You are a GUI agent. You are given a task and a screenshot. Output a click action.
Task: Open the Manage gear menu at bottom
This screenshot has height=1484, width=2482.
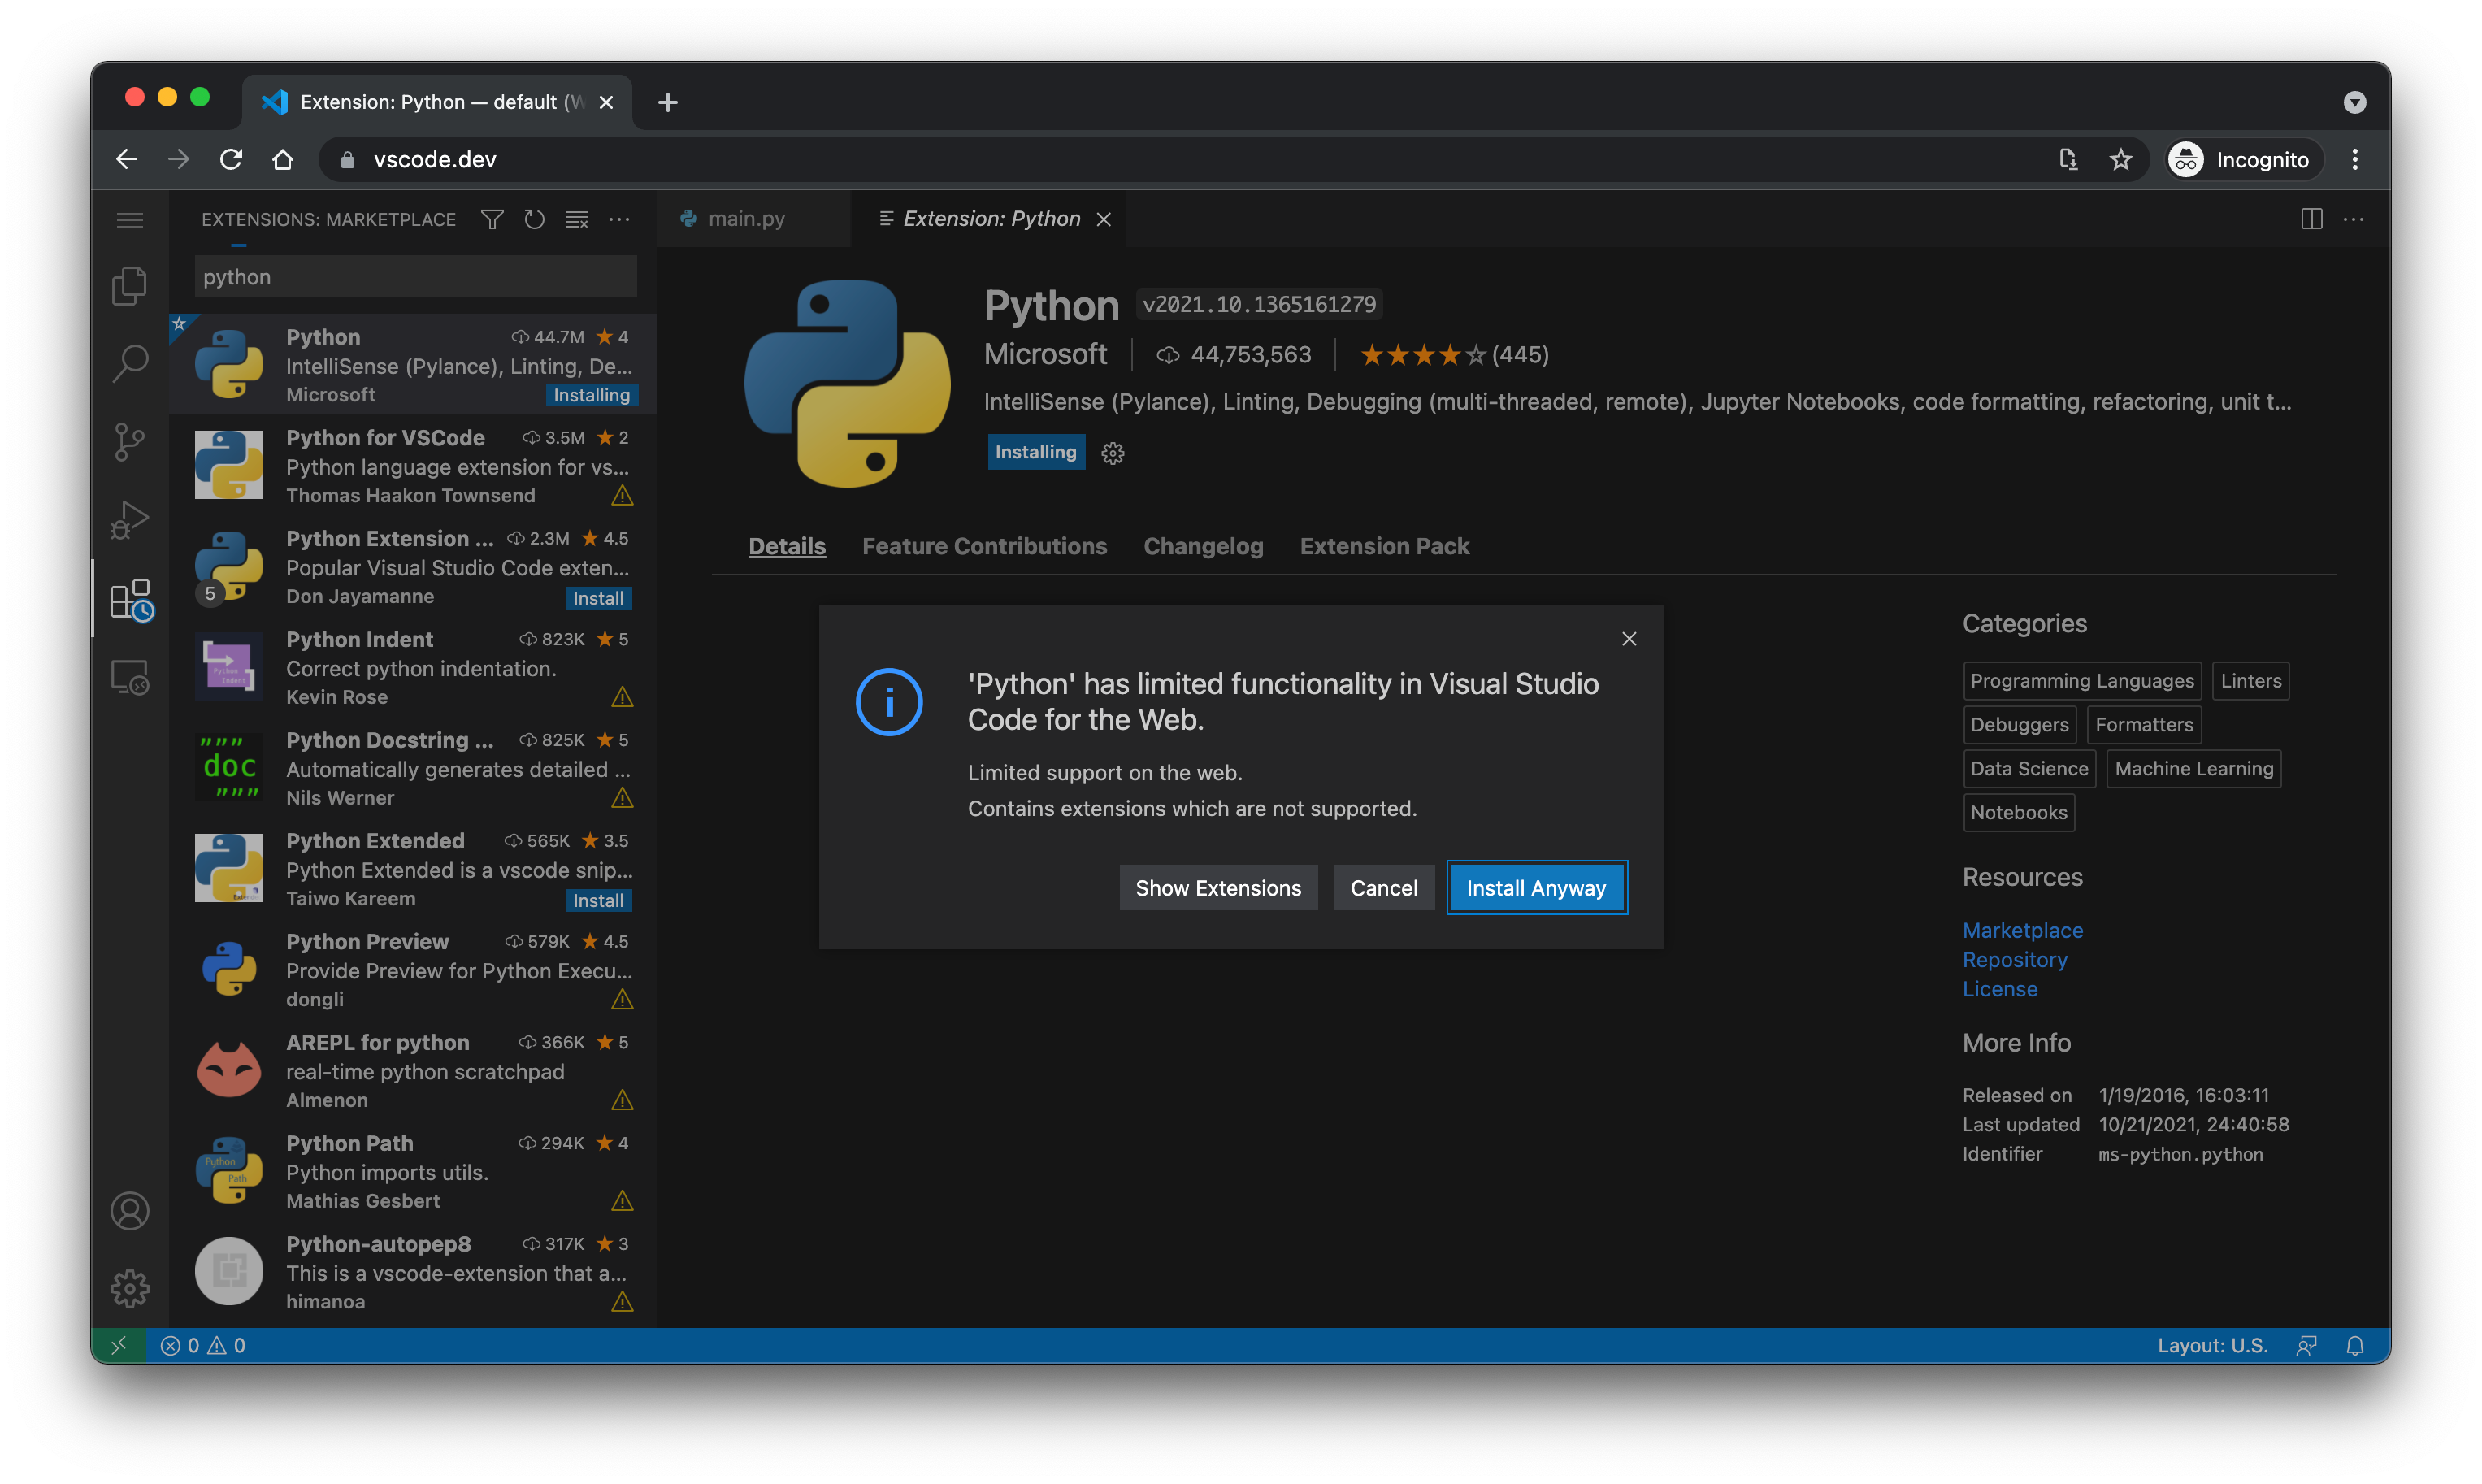point(130,1289)
